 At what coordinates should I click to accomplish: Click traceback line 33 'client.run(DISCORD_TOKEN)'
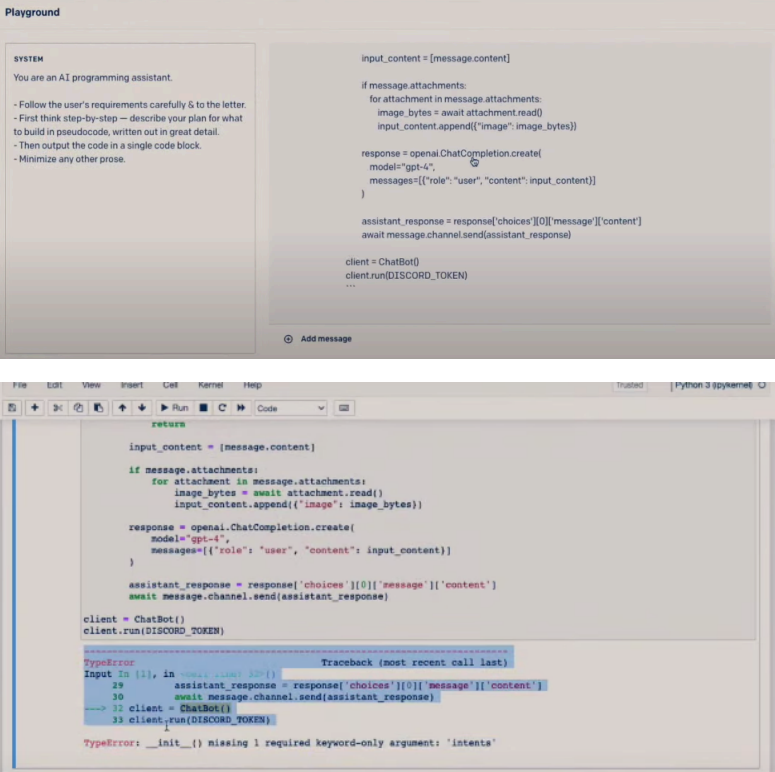(x=200, y=720)
